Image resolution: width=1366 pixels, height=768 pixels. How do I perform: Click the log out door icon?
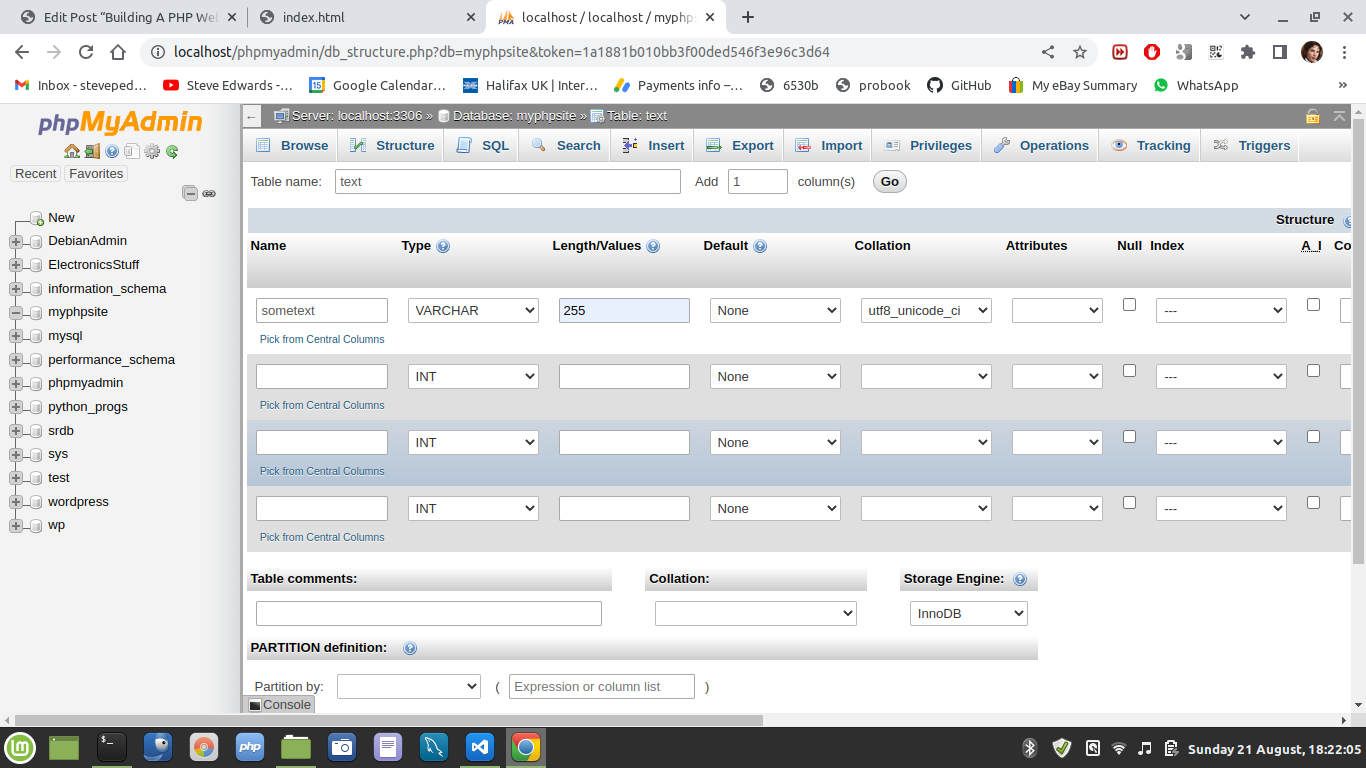[x=92, y=152]
